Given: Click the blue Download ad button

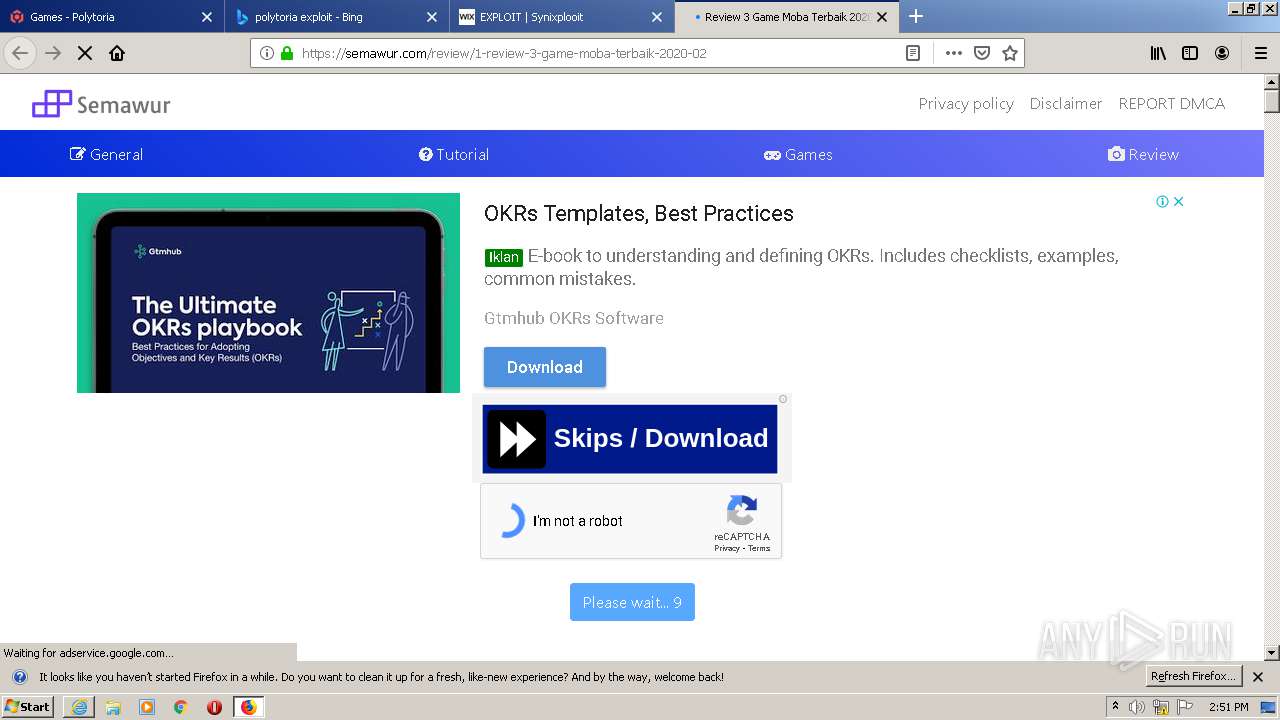Looking at the screenshot, I should click(545, 367).
